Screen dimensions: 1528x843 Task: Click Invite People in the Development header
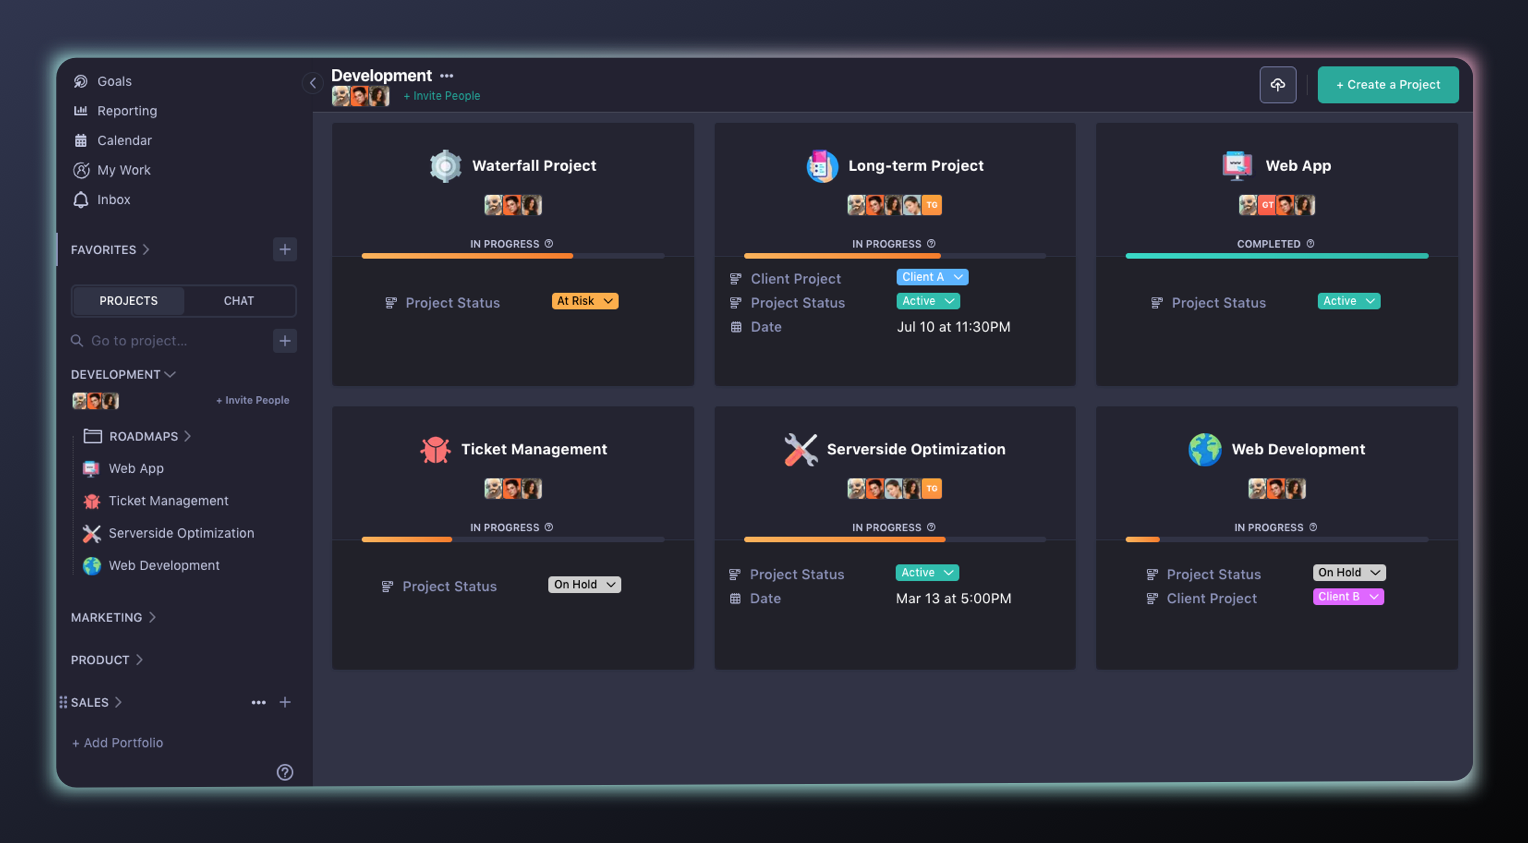[x=442, y=96]
